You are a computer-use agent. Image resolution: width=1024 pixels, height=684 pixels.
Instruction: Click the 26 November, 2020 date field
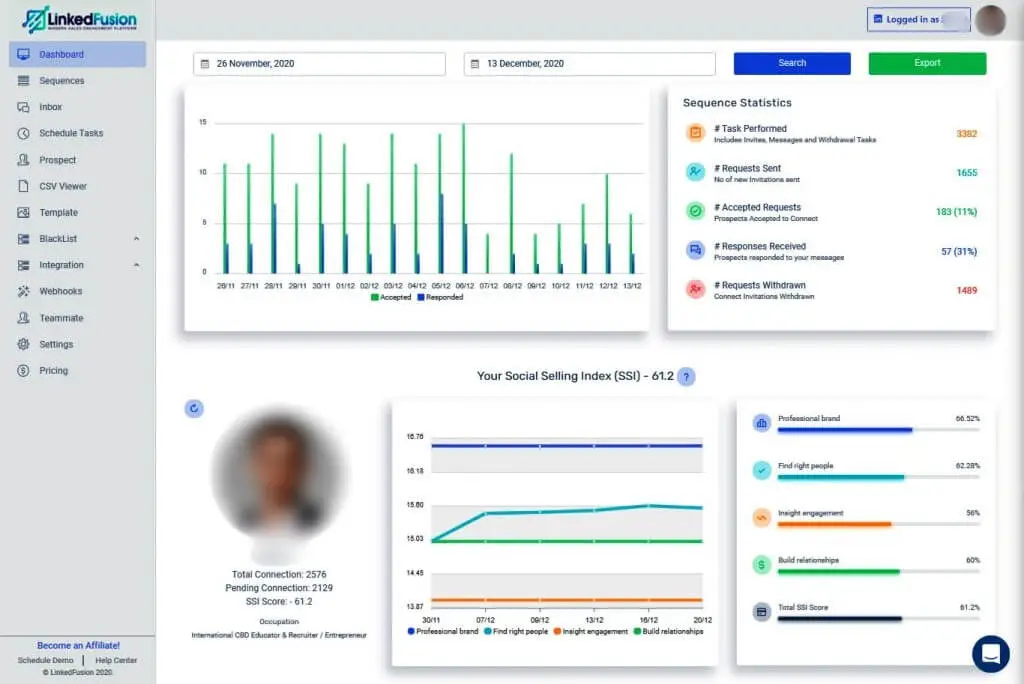(x=319, y=64)
